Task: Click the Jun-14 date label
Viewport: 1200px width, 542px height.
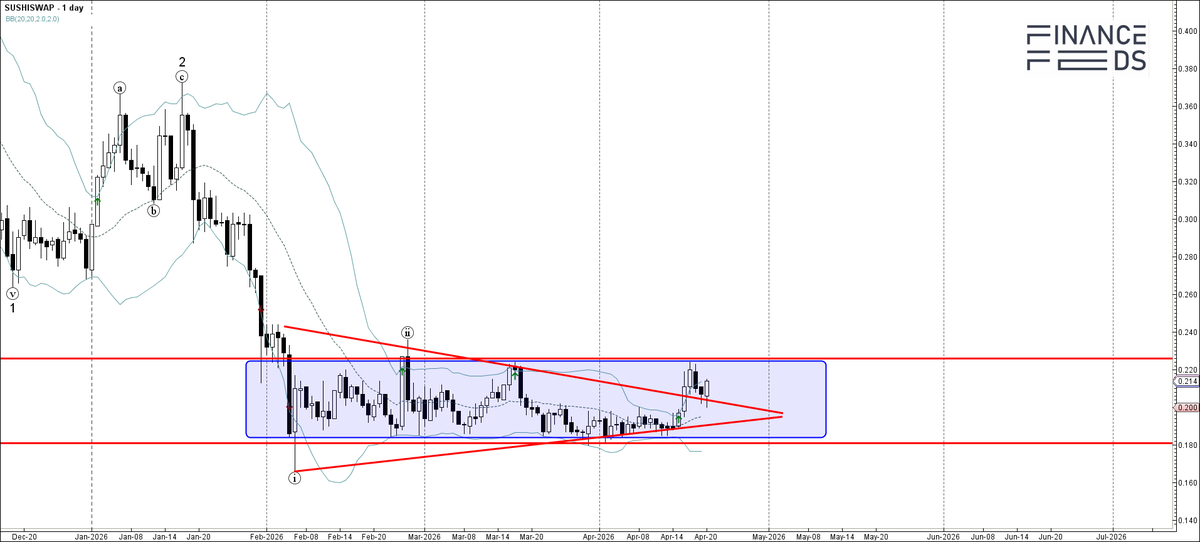Action: 1016,536
